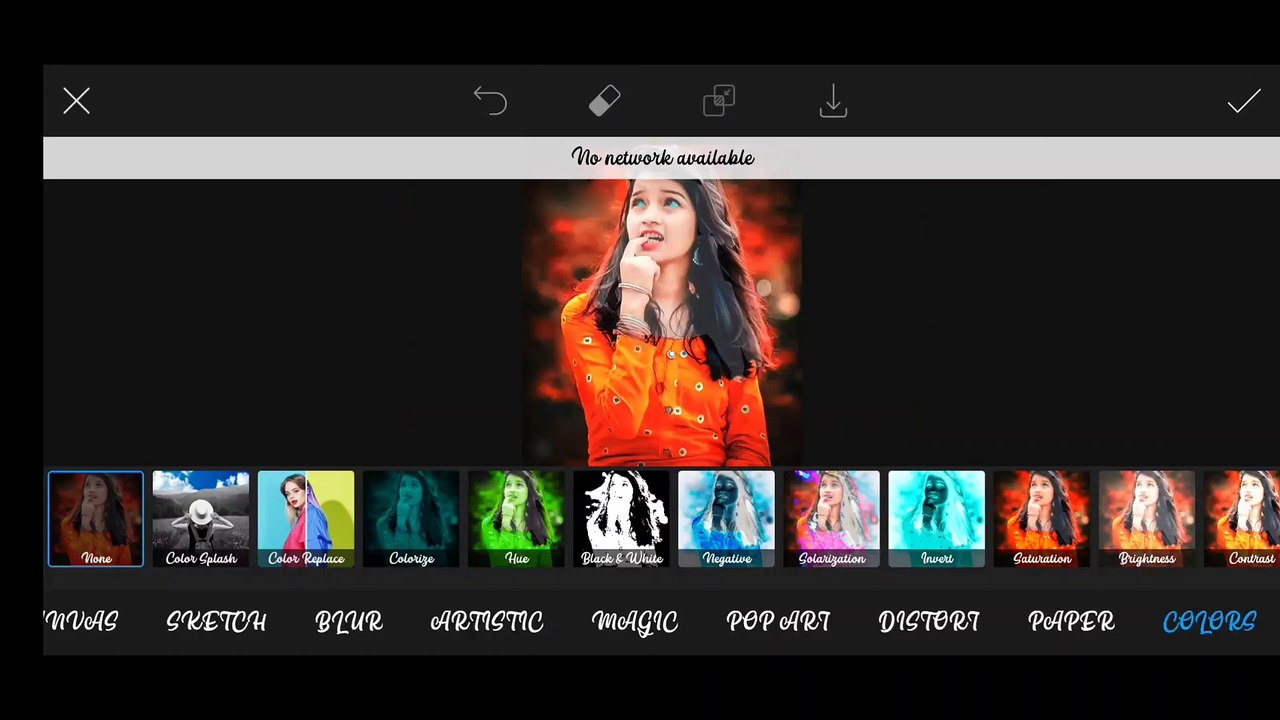Pick the Saturation effect thumbnail
The height and width of the screenshot is (720, 1280).
coord(1041,519)
